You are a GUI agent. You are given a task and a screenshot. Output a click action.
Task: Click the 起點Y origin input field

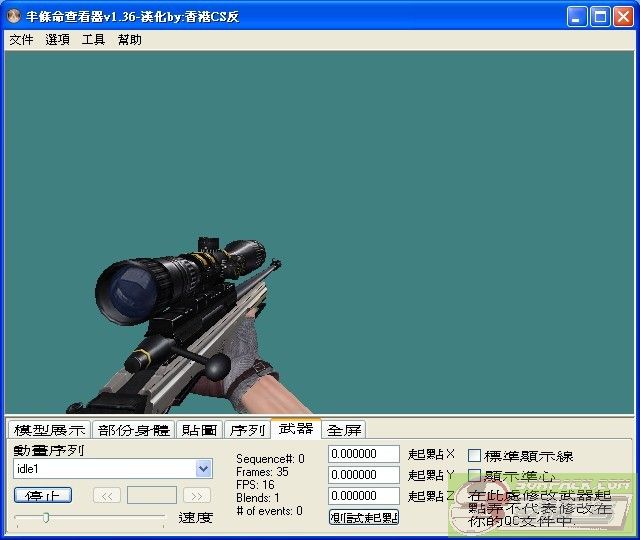click(364, 475)
